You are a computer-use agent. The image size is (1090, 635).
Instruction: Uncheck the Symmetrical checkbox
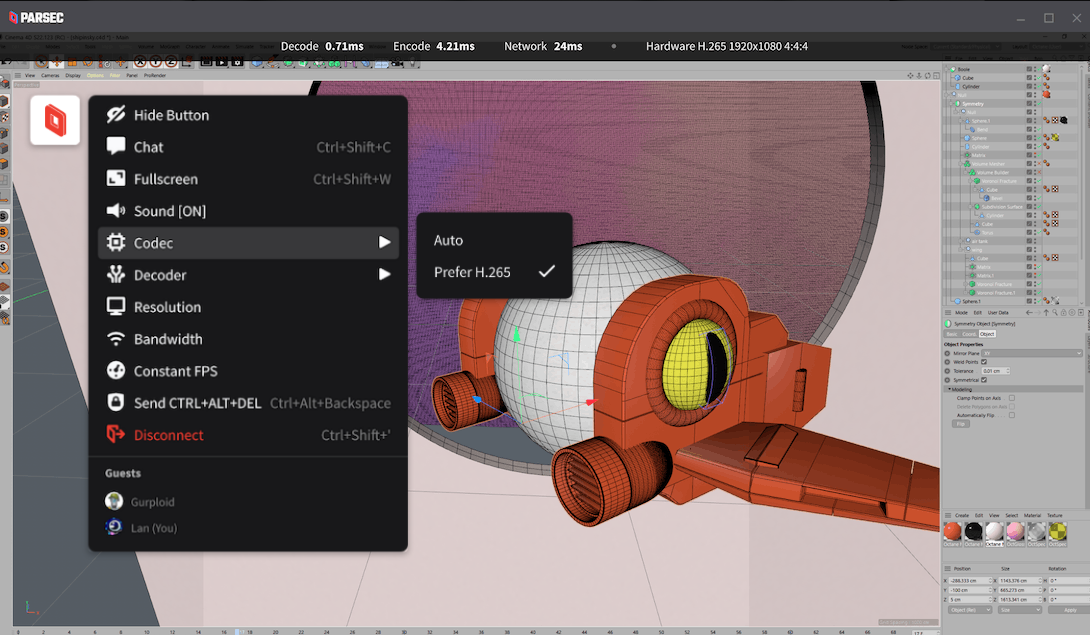[x=984, y=380]
